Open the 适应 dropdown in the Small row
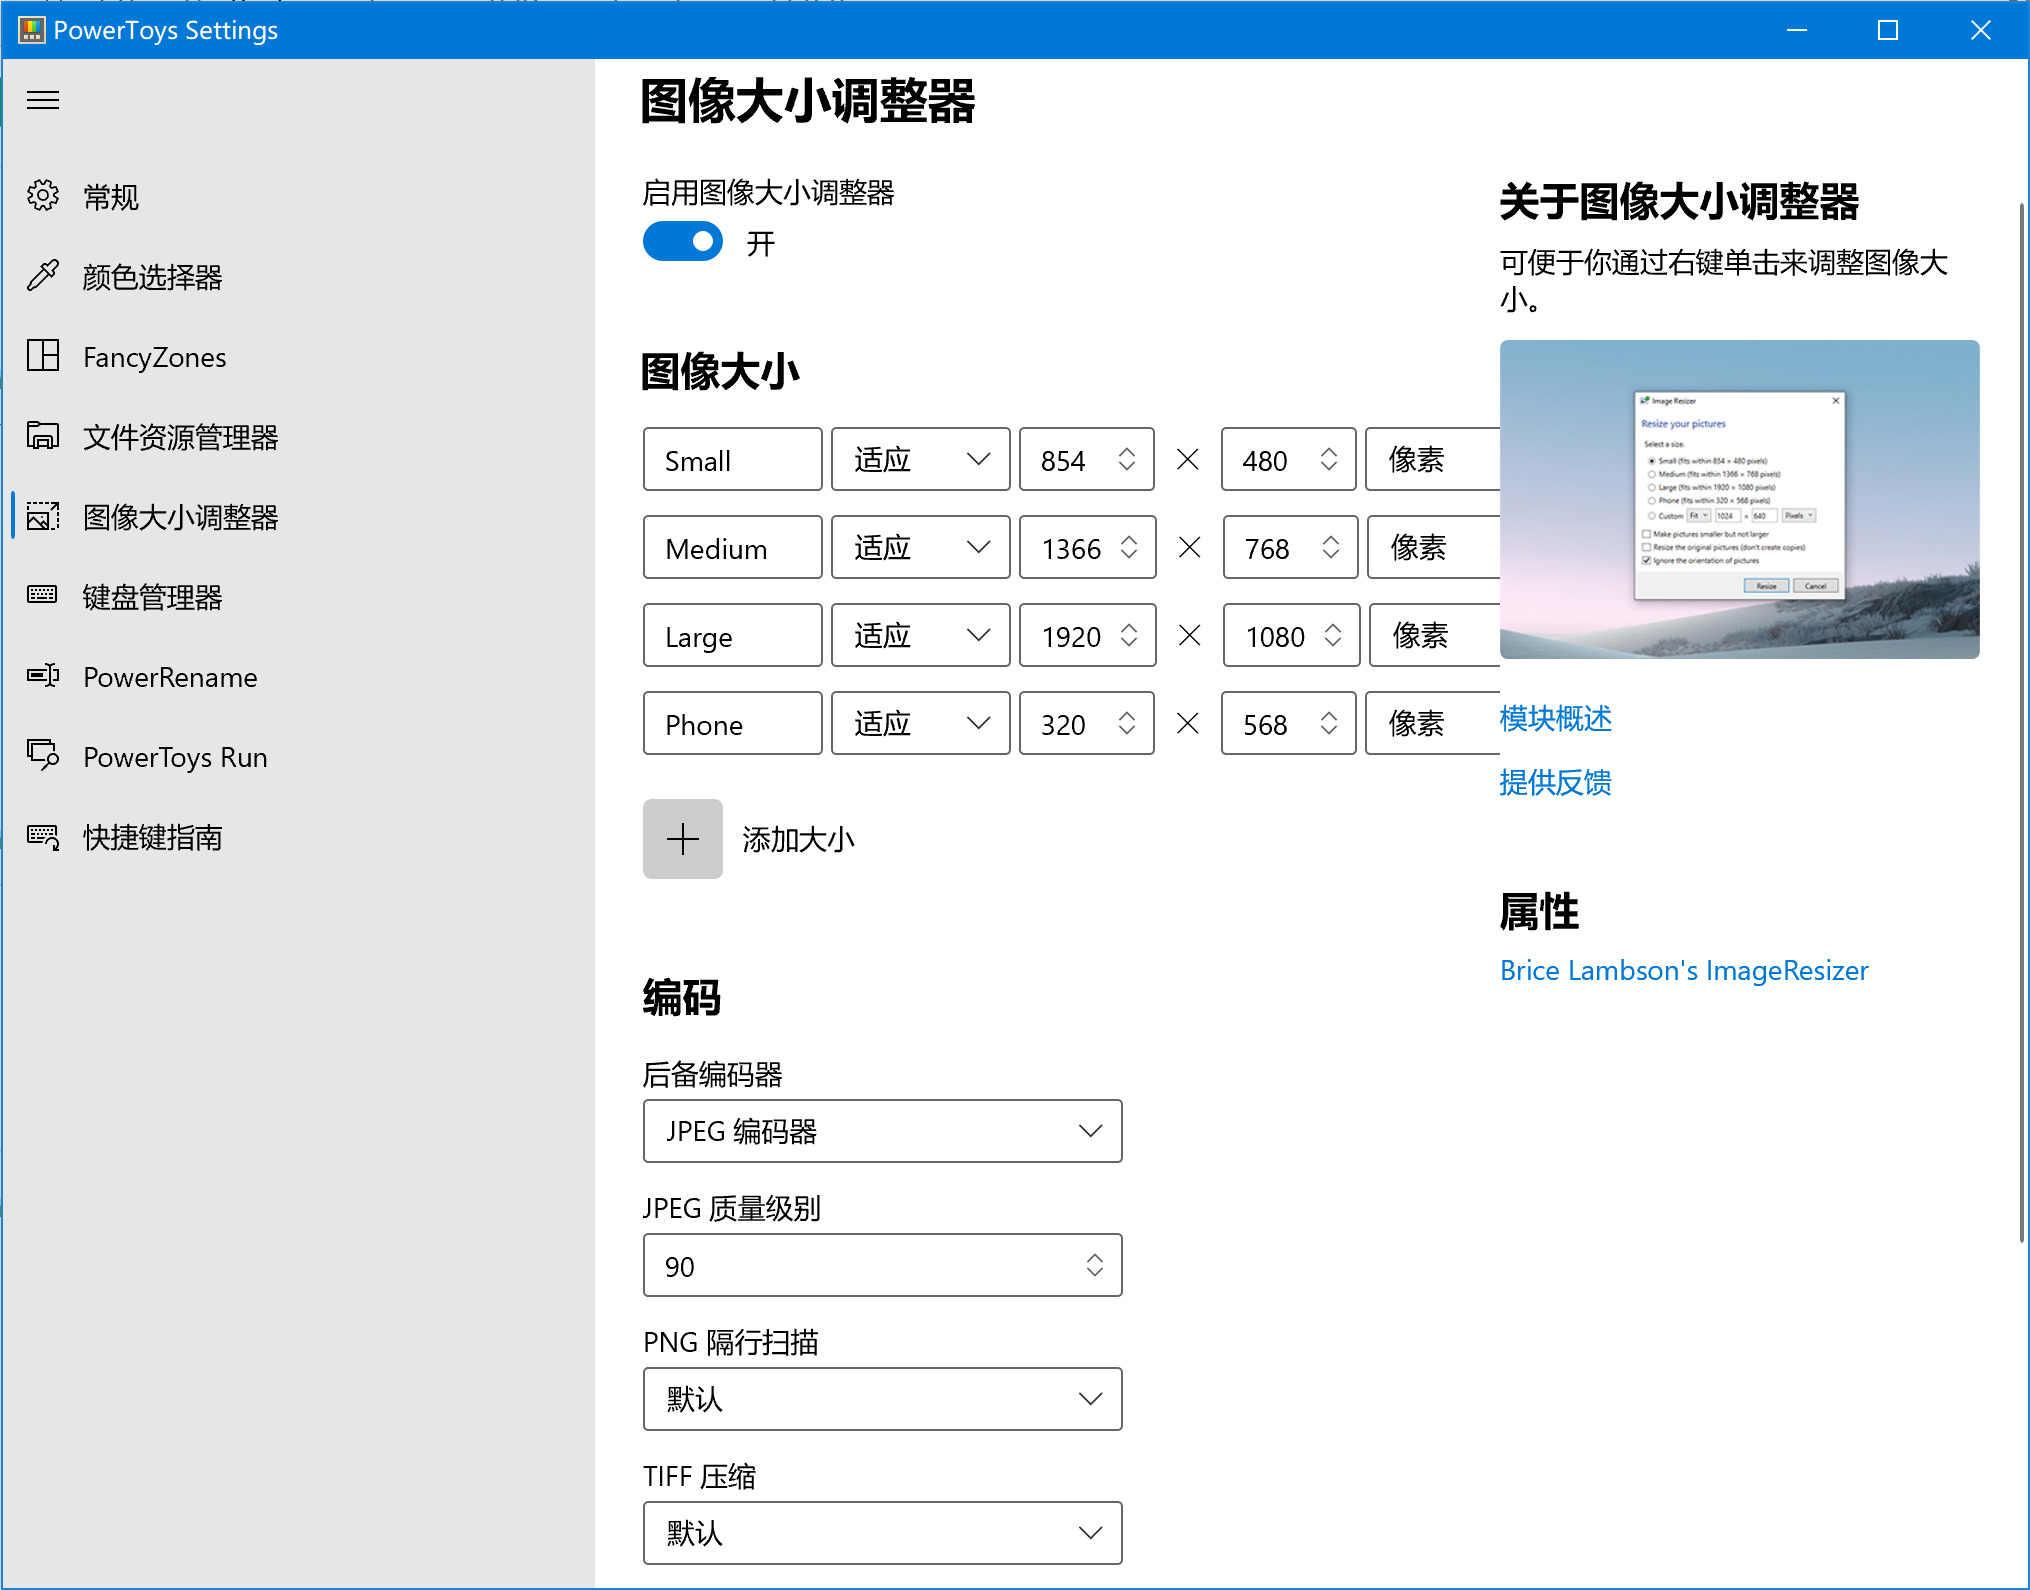2030x1590 pixels. pyautogui.click(x=919, y=459)
